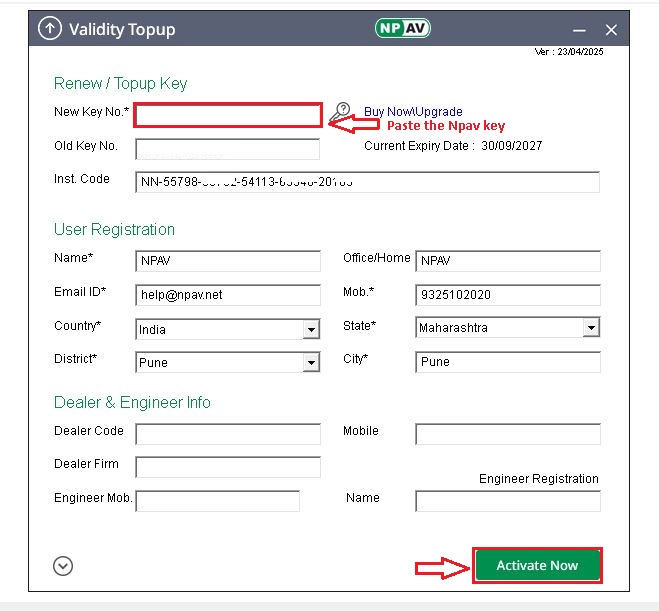Select the City text field
The width and height of the screenshot is (659, 611).
click(507, 362)
